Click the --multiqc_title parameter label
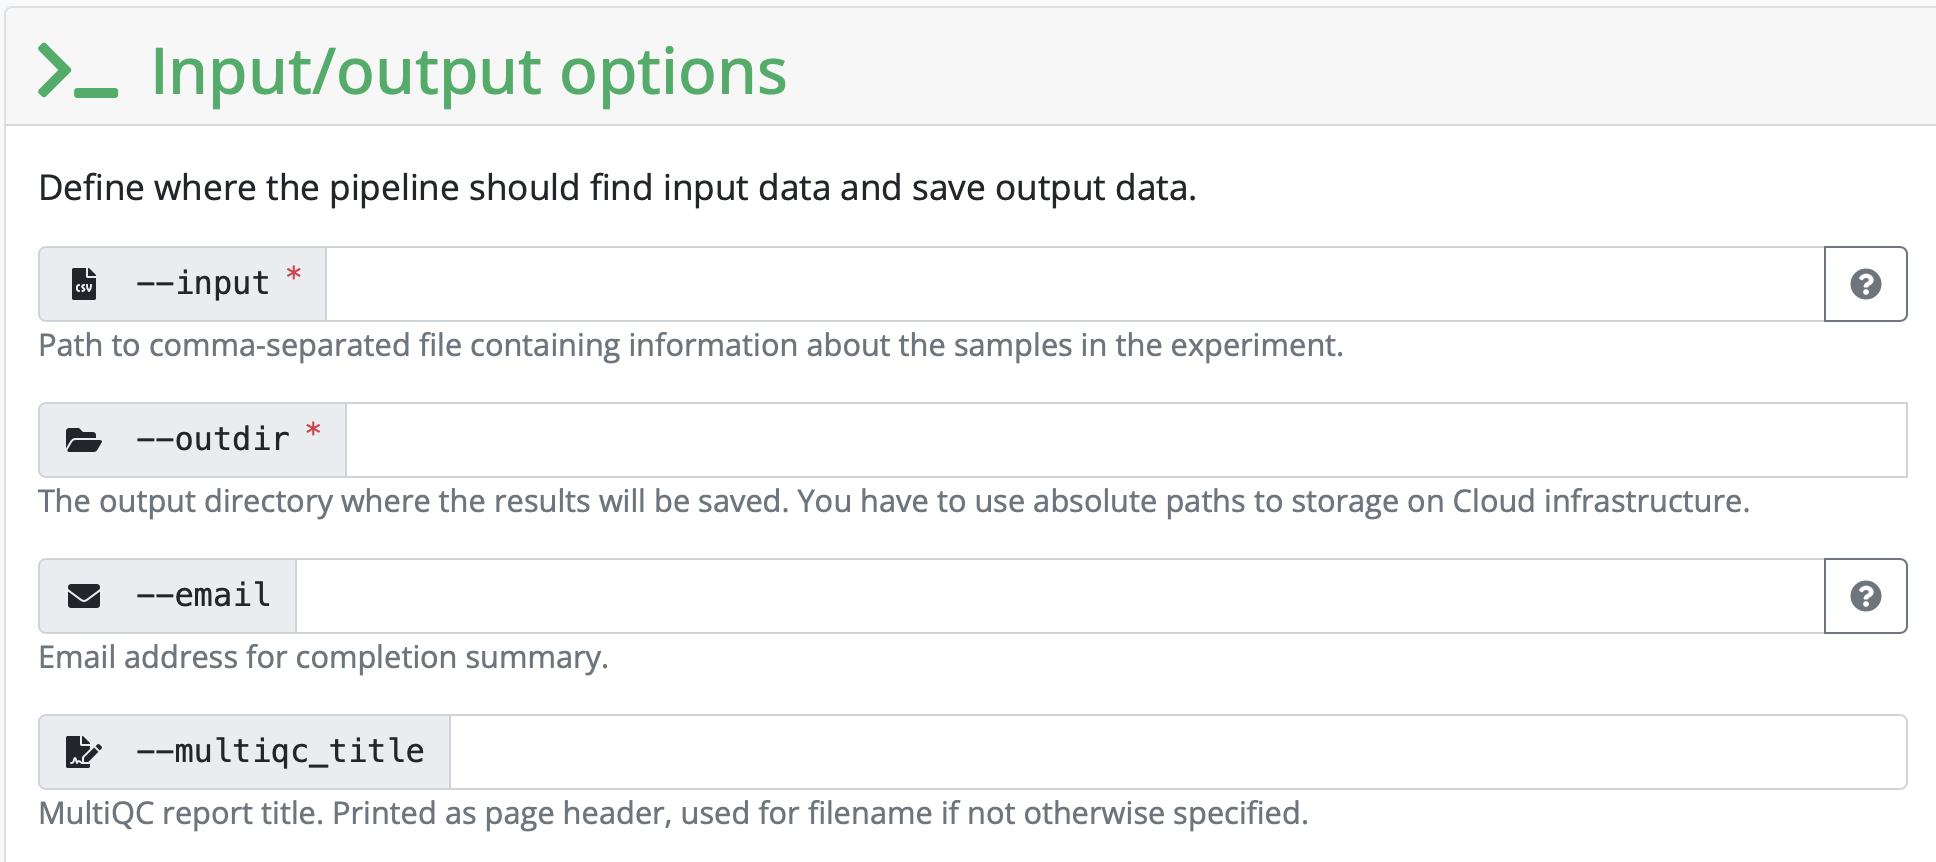 [x=280, y=752]
